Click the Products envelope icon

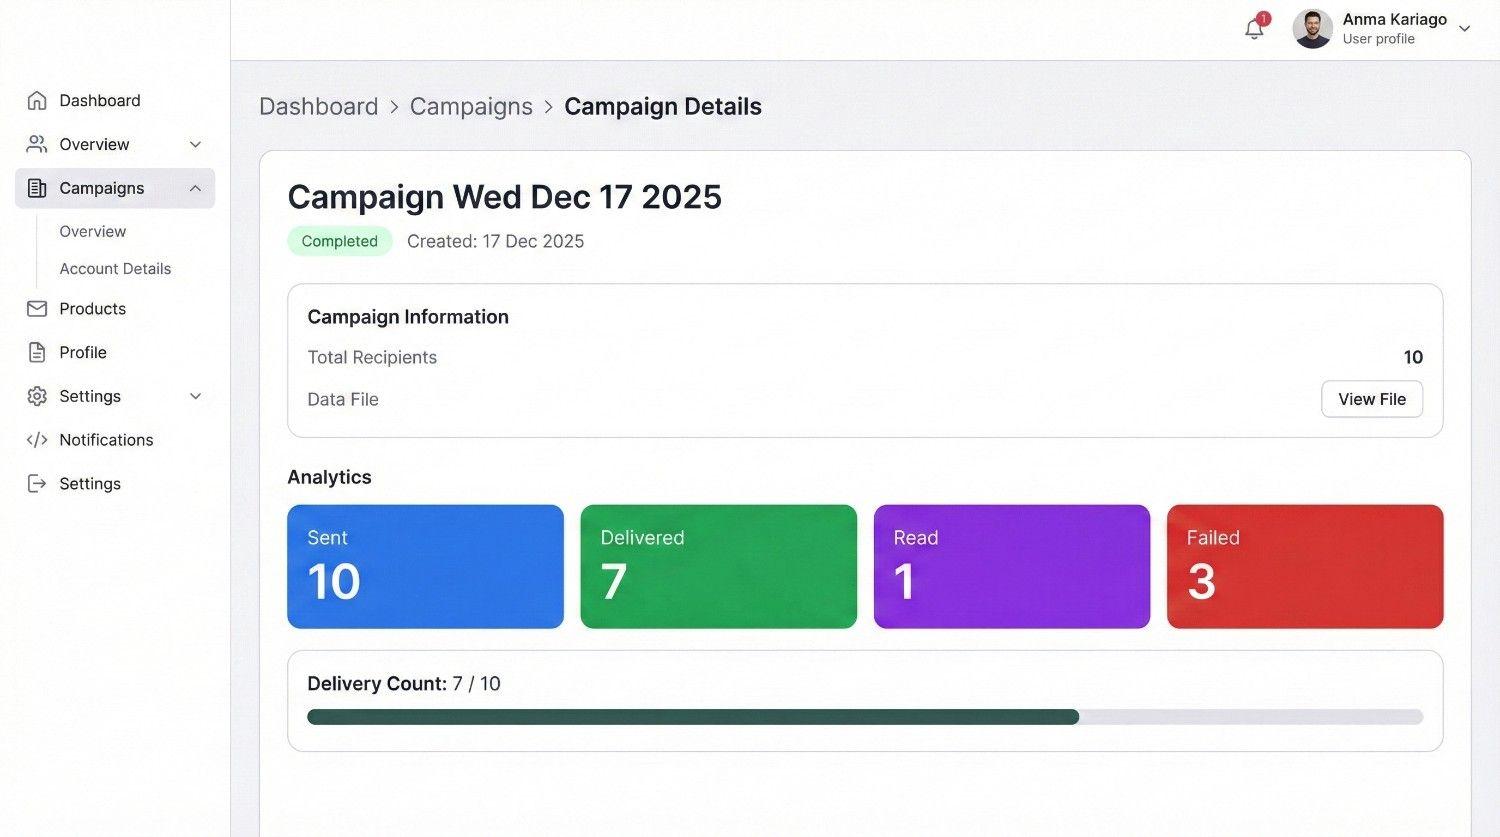click(37, 308)
